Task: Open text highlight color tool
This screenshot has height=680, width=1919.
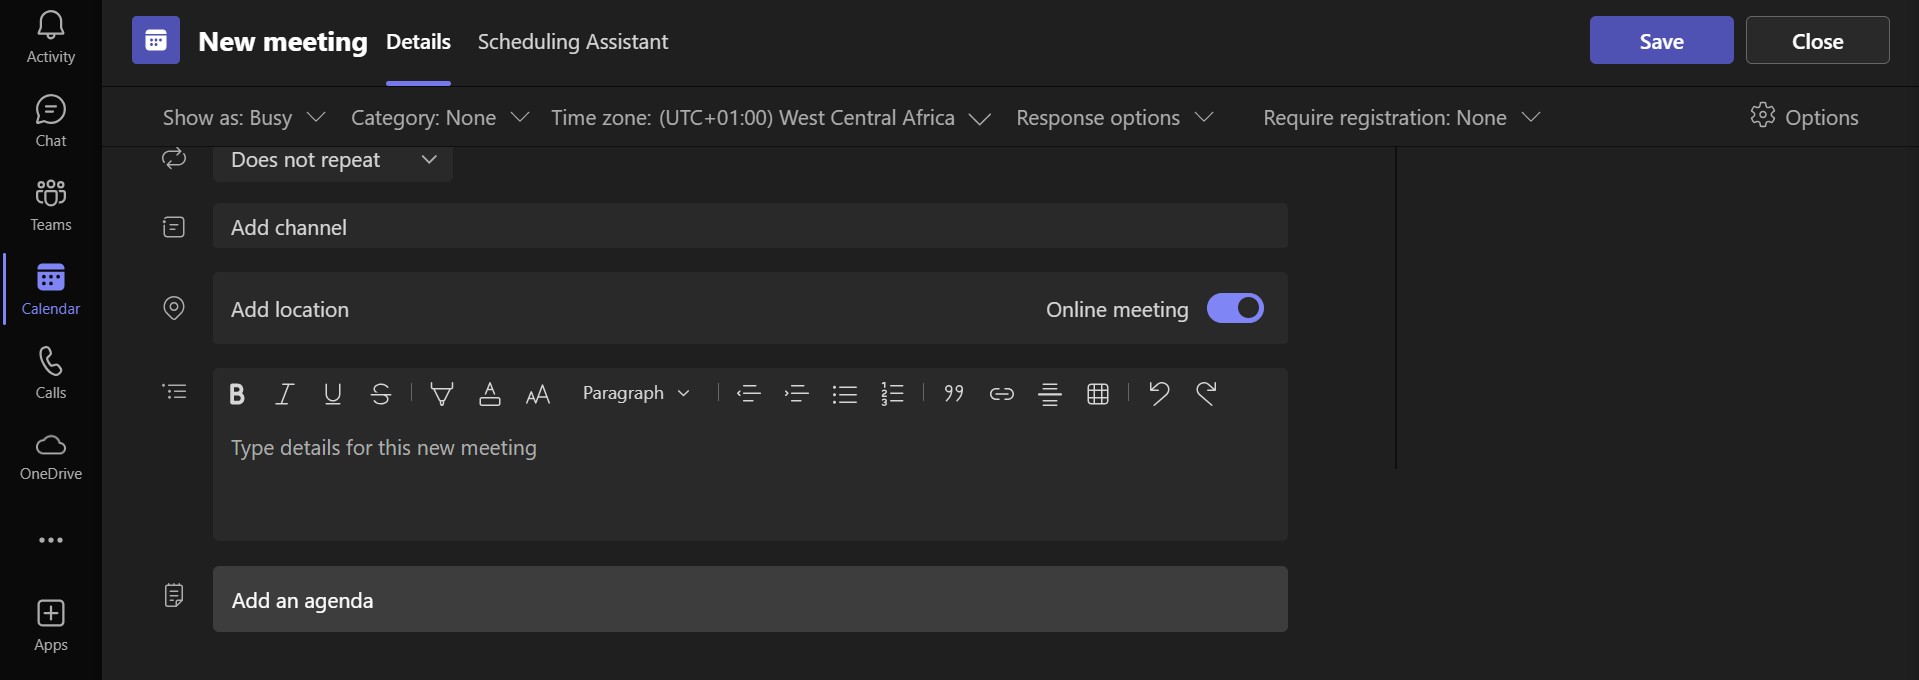Action: click(x=441, y=394)
